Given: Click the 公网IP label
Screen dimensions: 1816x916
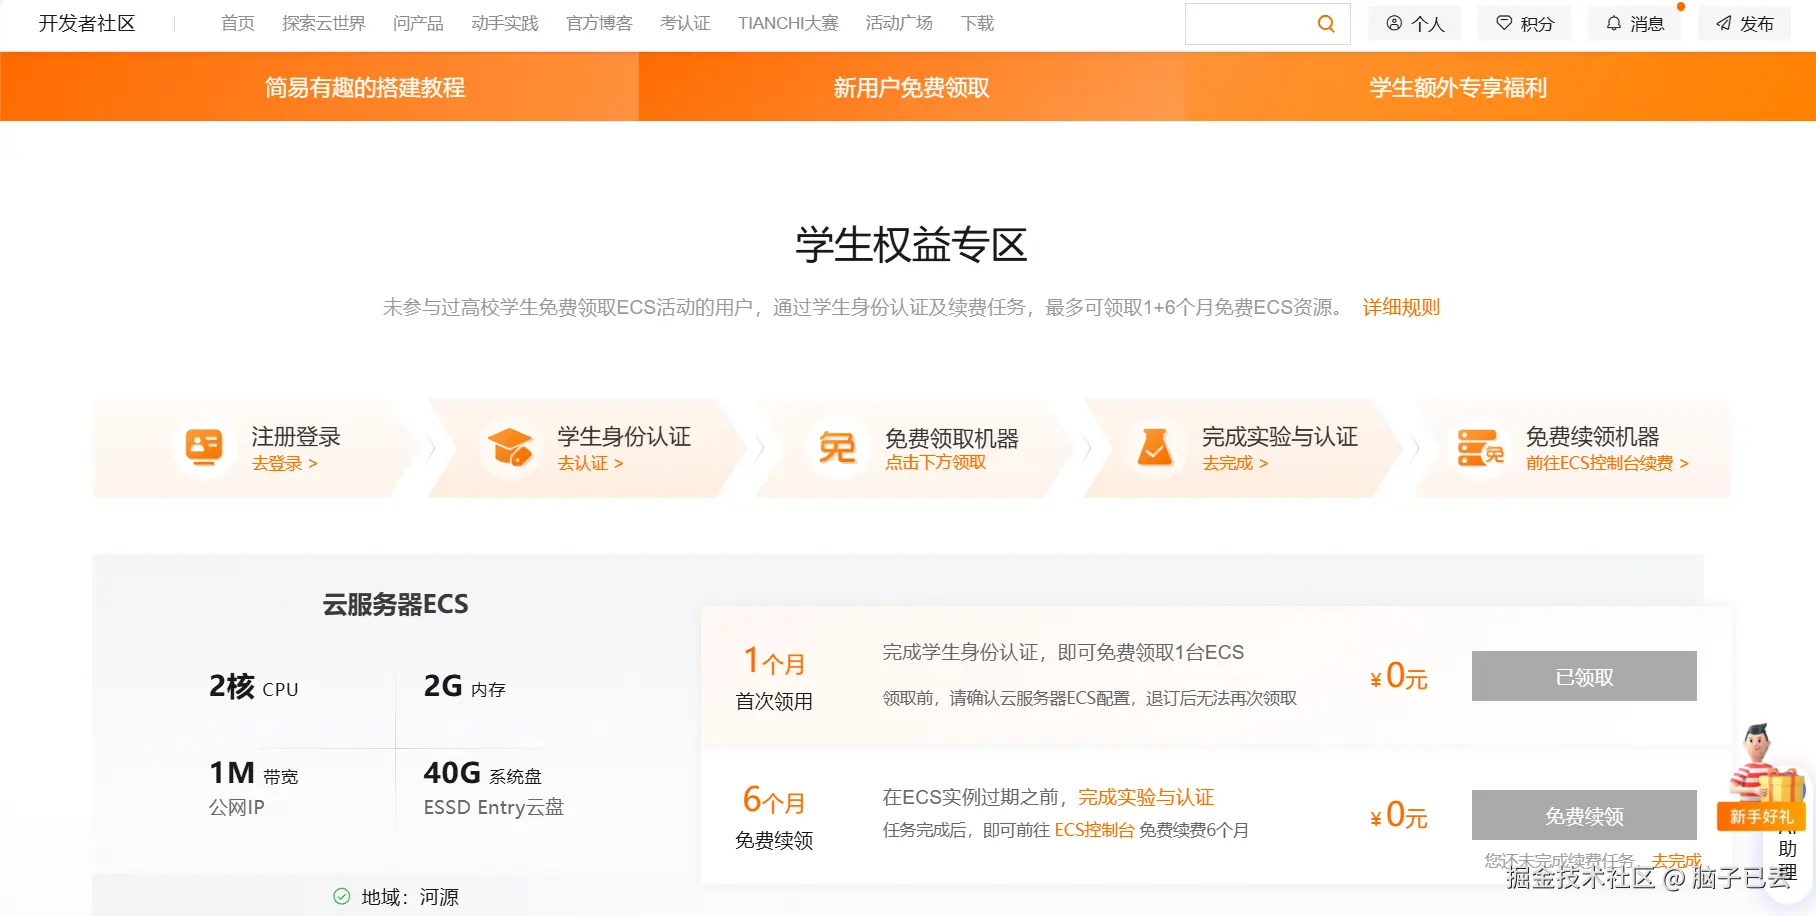Looking at the screenshot, I should [x=237, y=807].
